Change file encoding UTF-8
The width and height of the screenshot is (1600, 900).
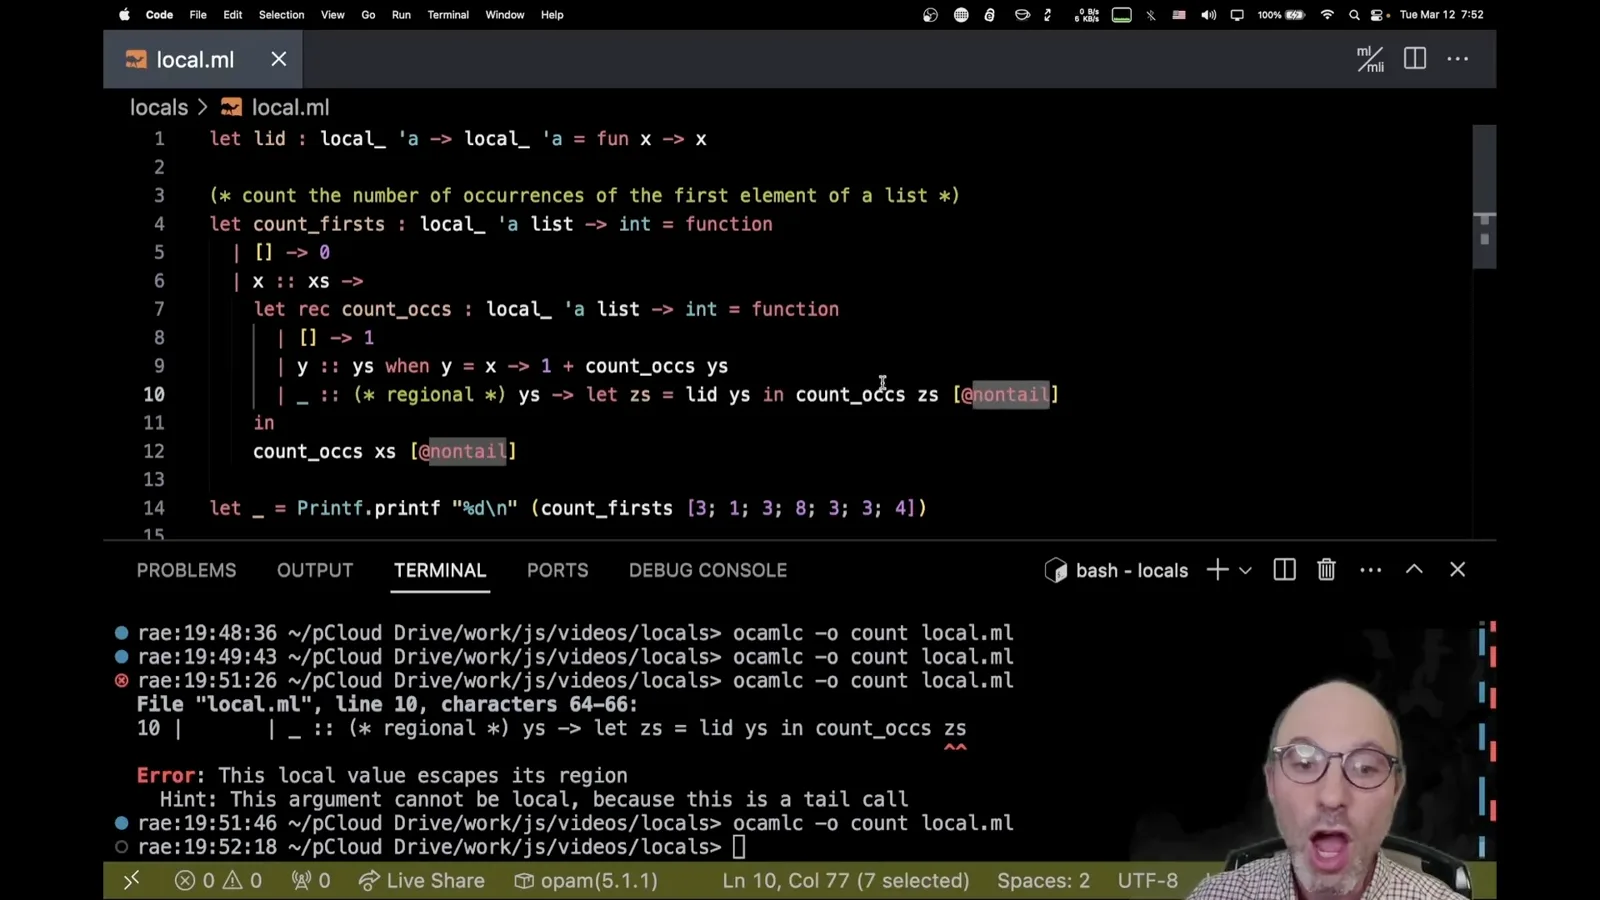(1147, 880)
